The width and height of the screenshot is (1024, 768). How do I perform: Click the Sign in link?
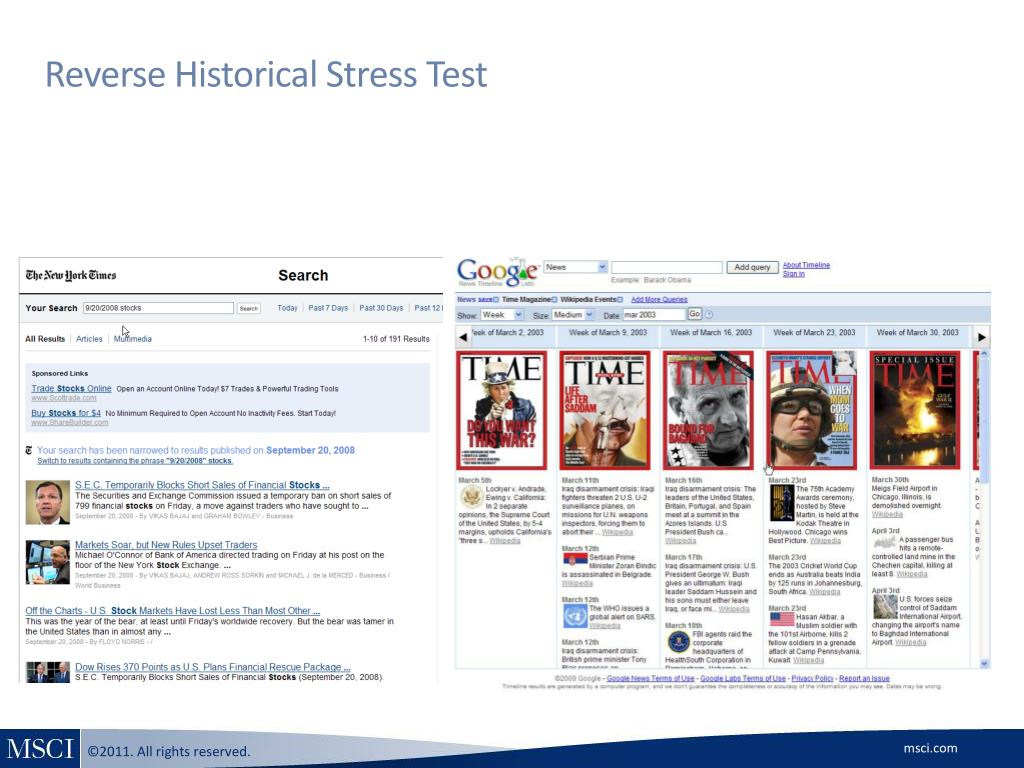click(793, 274)
